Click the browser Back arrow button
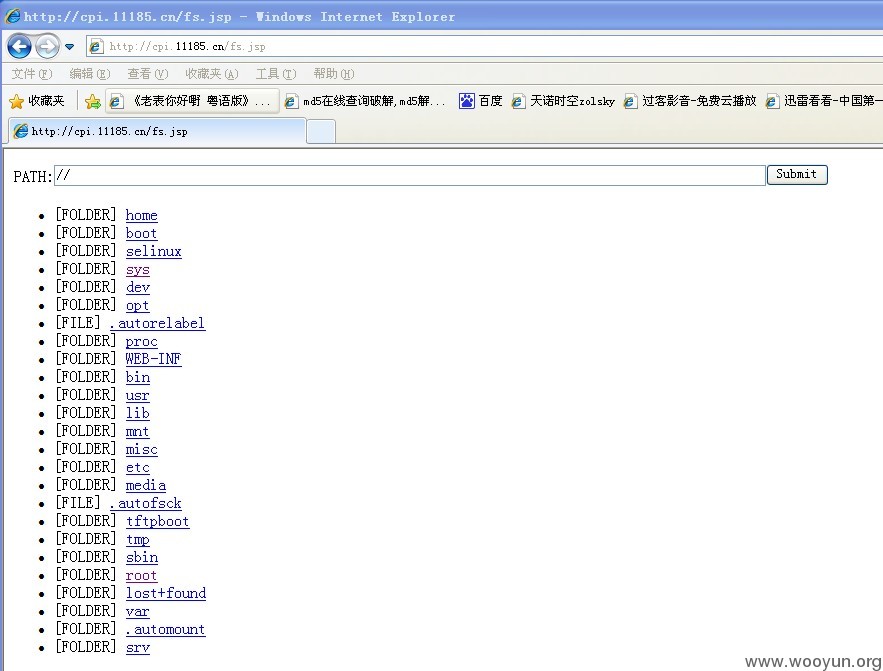Image resolution: width=883 pixels, height=671 pixels. (x=19, y=46)
